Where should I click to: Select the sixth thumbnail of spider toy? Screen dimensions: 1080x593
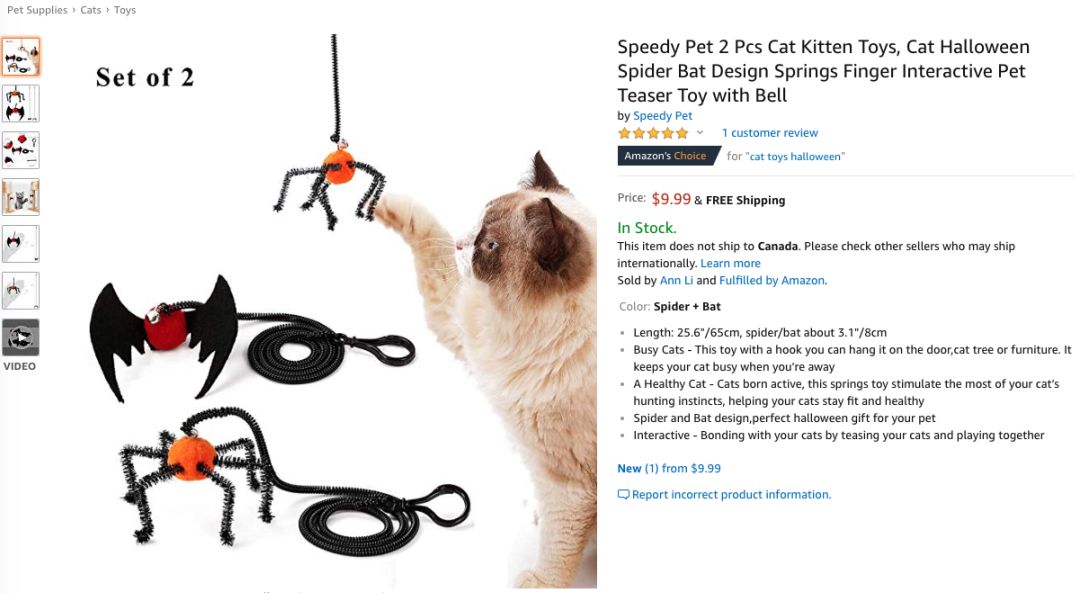[21, 291]
